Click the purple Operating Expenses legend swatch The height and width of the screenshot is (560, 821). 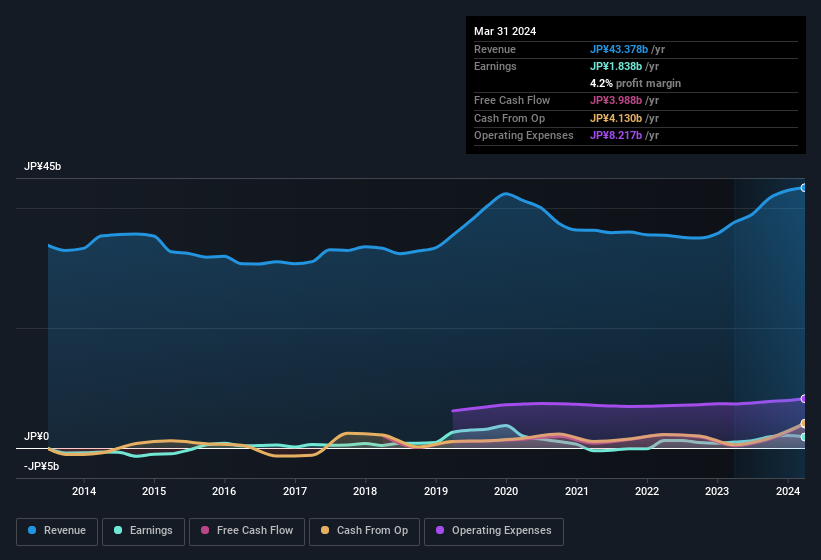pos(441,531)
